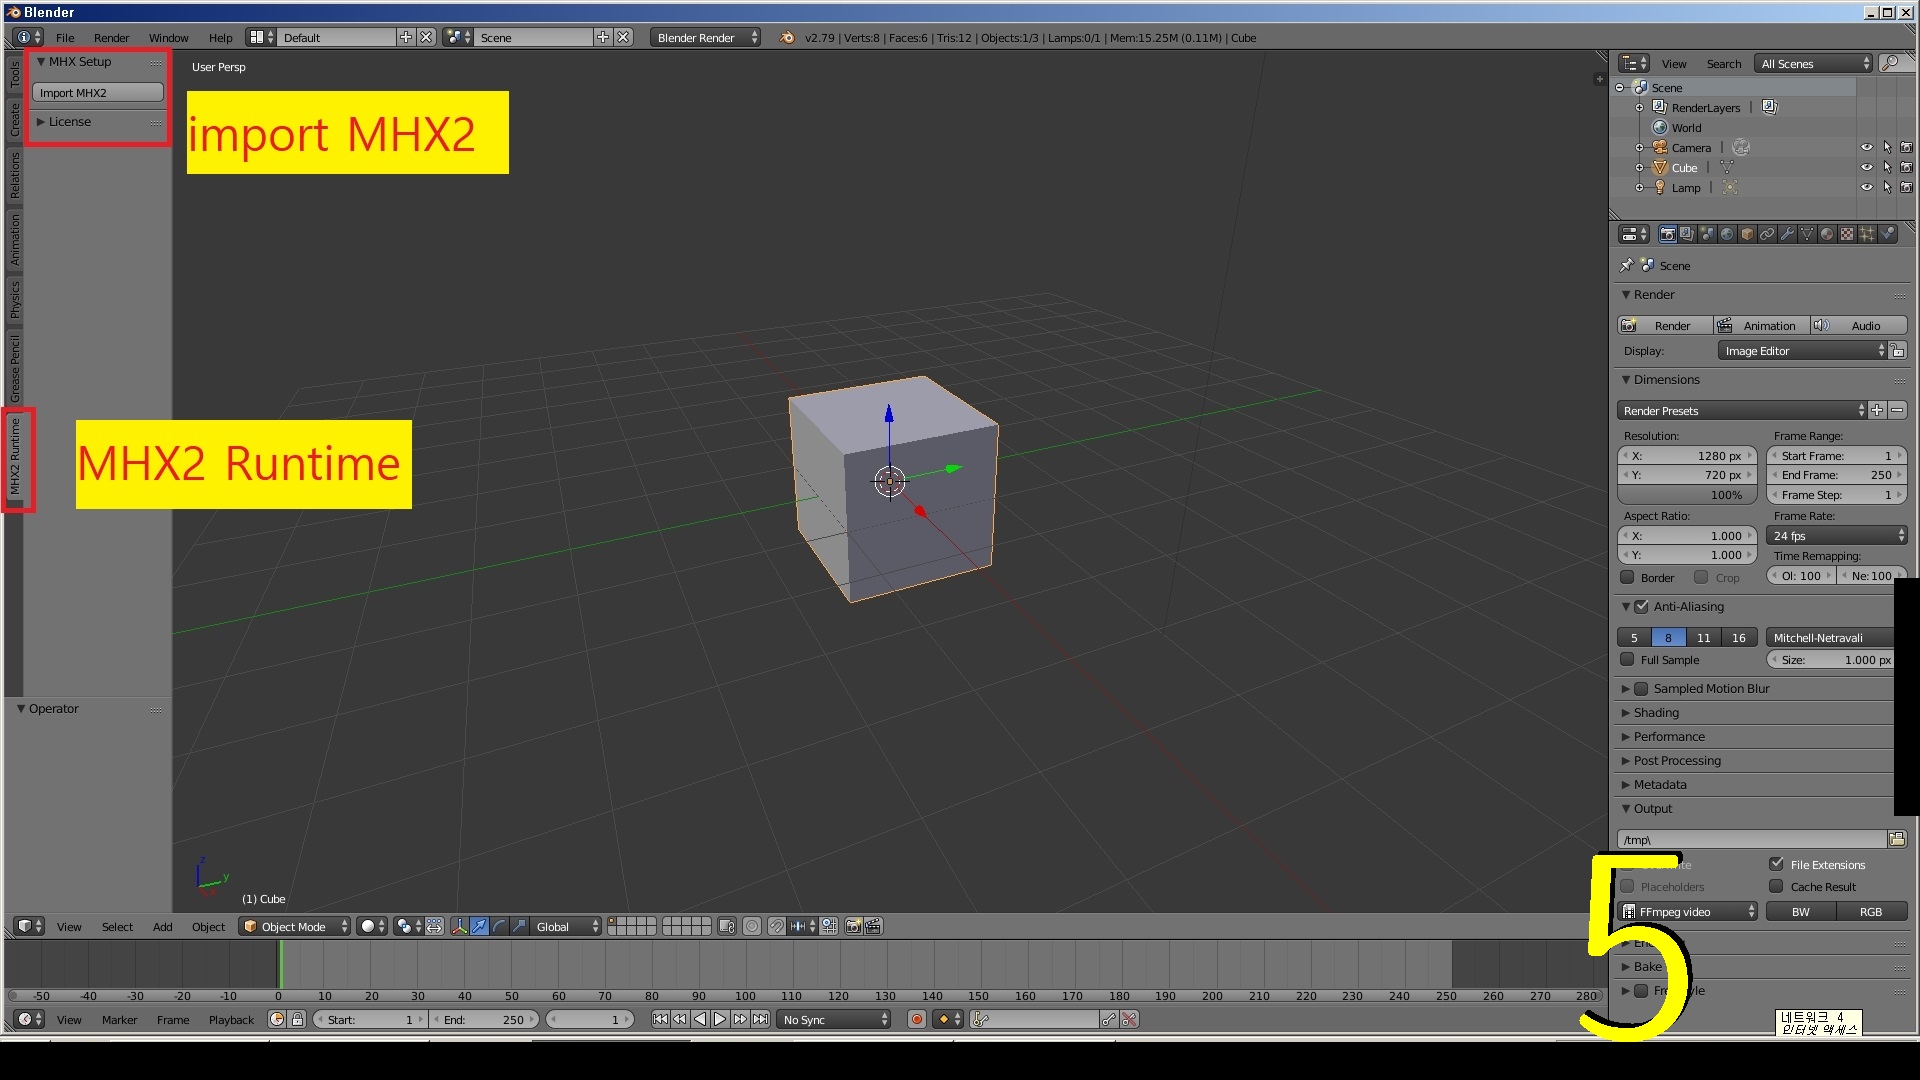1920x1080 pixels.
Task: Hide the Lamp with its eye icon
Action: tap(1866, 187)
